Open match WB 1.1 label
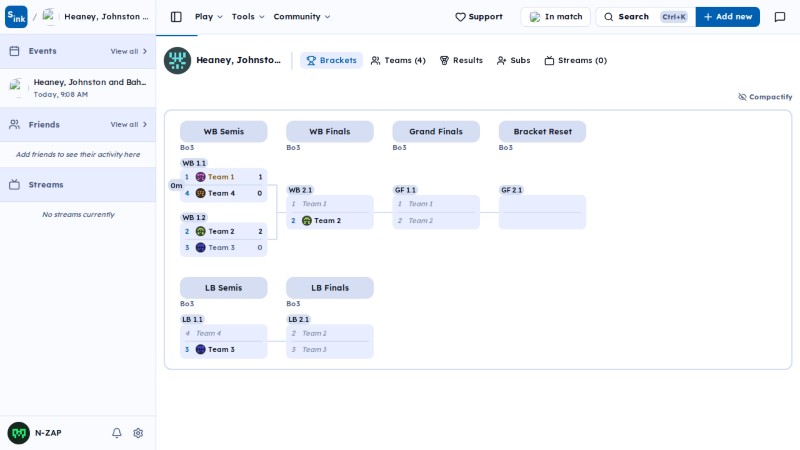 [194, 163]
